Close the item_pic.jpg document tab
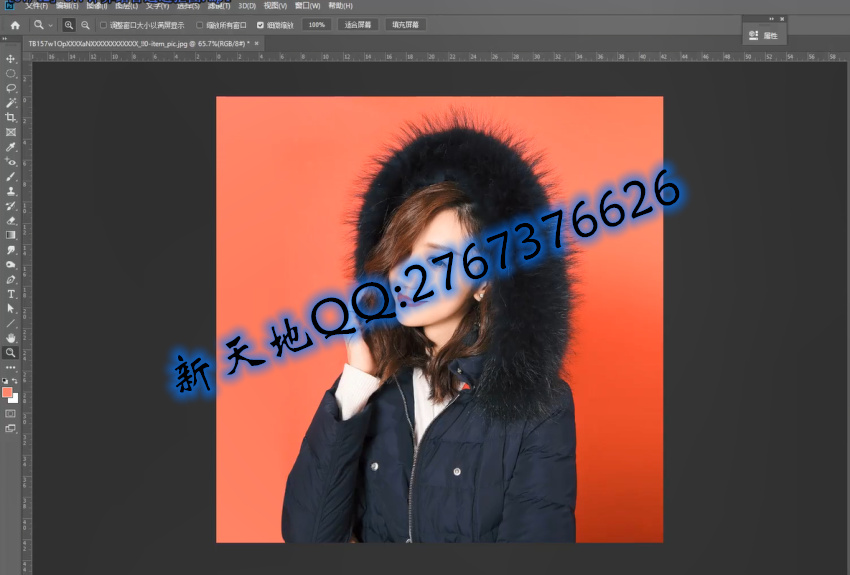This screenshot has width=850, height=575. 257,43
